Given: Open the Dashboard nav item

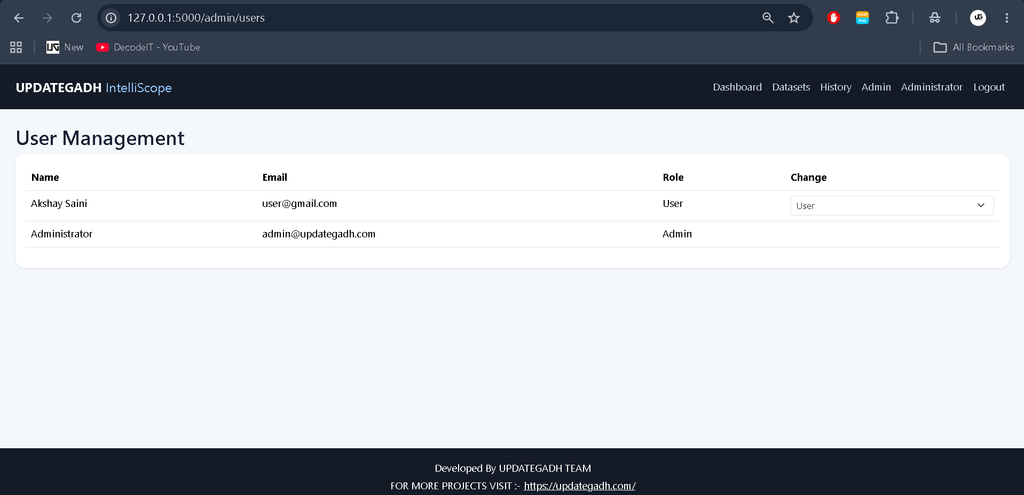Looking at the screenshot, I should pos(737,88).
